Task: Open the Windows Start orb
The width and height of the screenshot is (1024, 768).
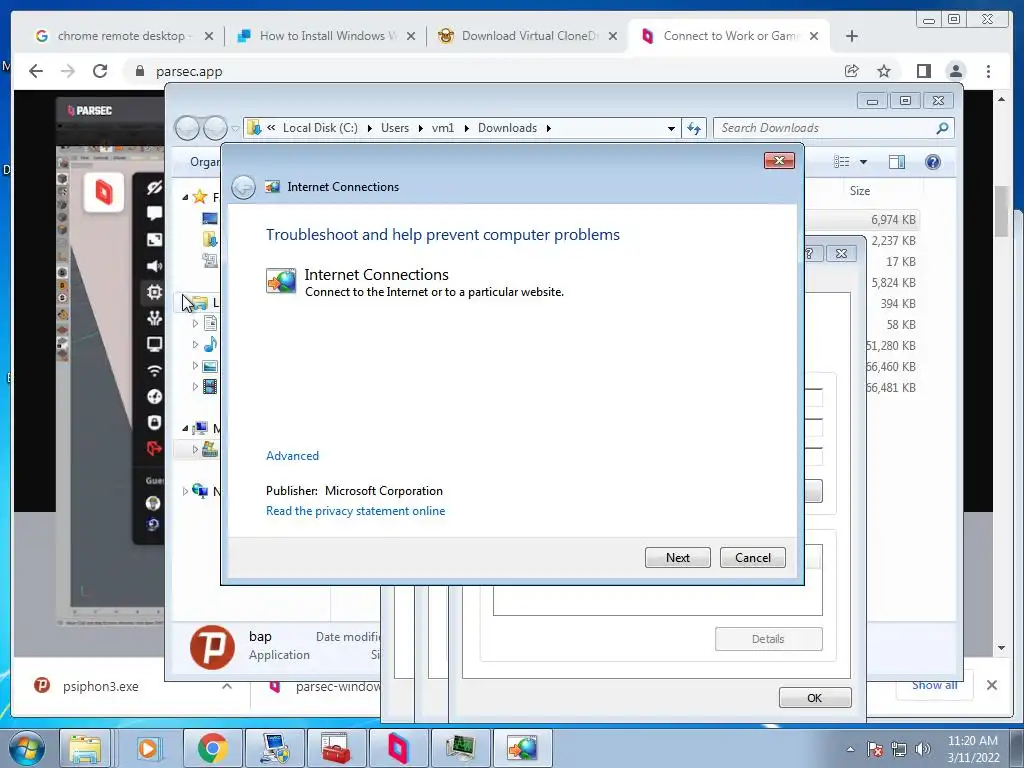Action: (x=27, y=748)
